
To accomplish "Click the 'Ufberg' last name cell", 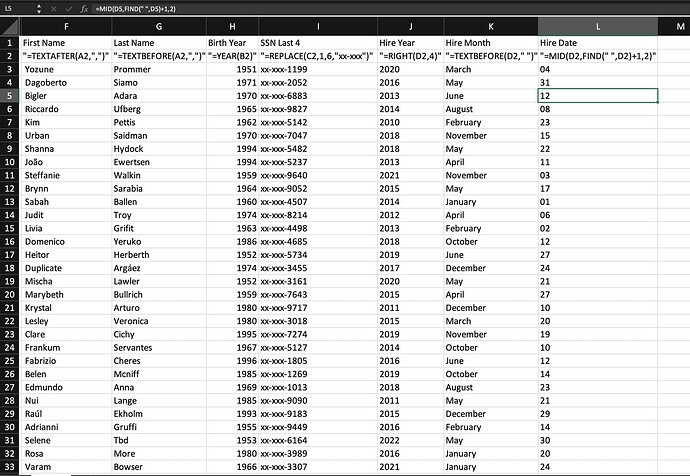I will [159, 109].
